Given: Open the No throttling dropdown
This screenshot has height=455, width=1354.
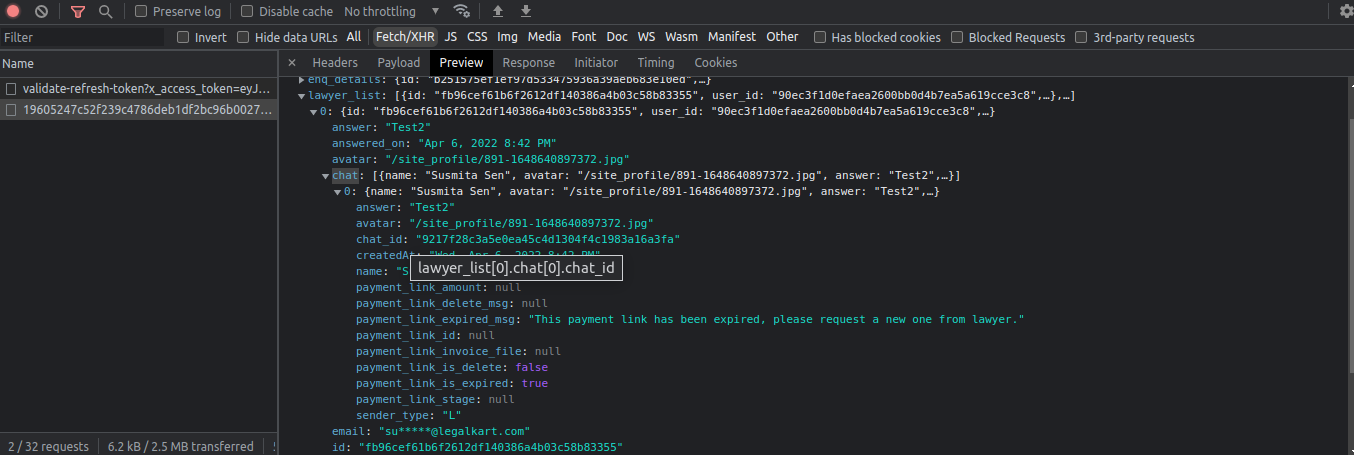Looking at the screenshot, I should pyautogui.click(x=392, y=12).
